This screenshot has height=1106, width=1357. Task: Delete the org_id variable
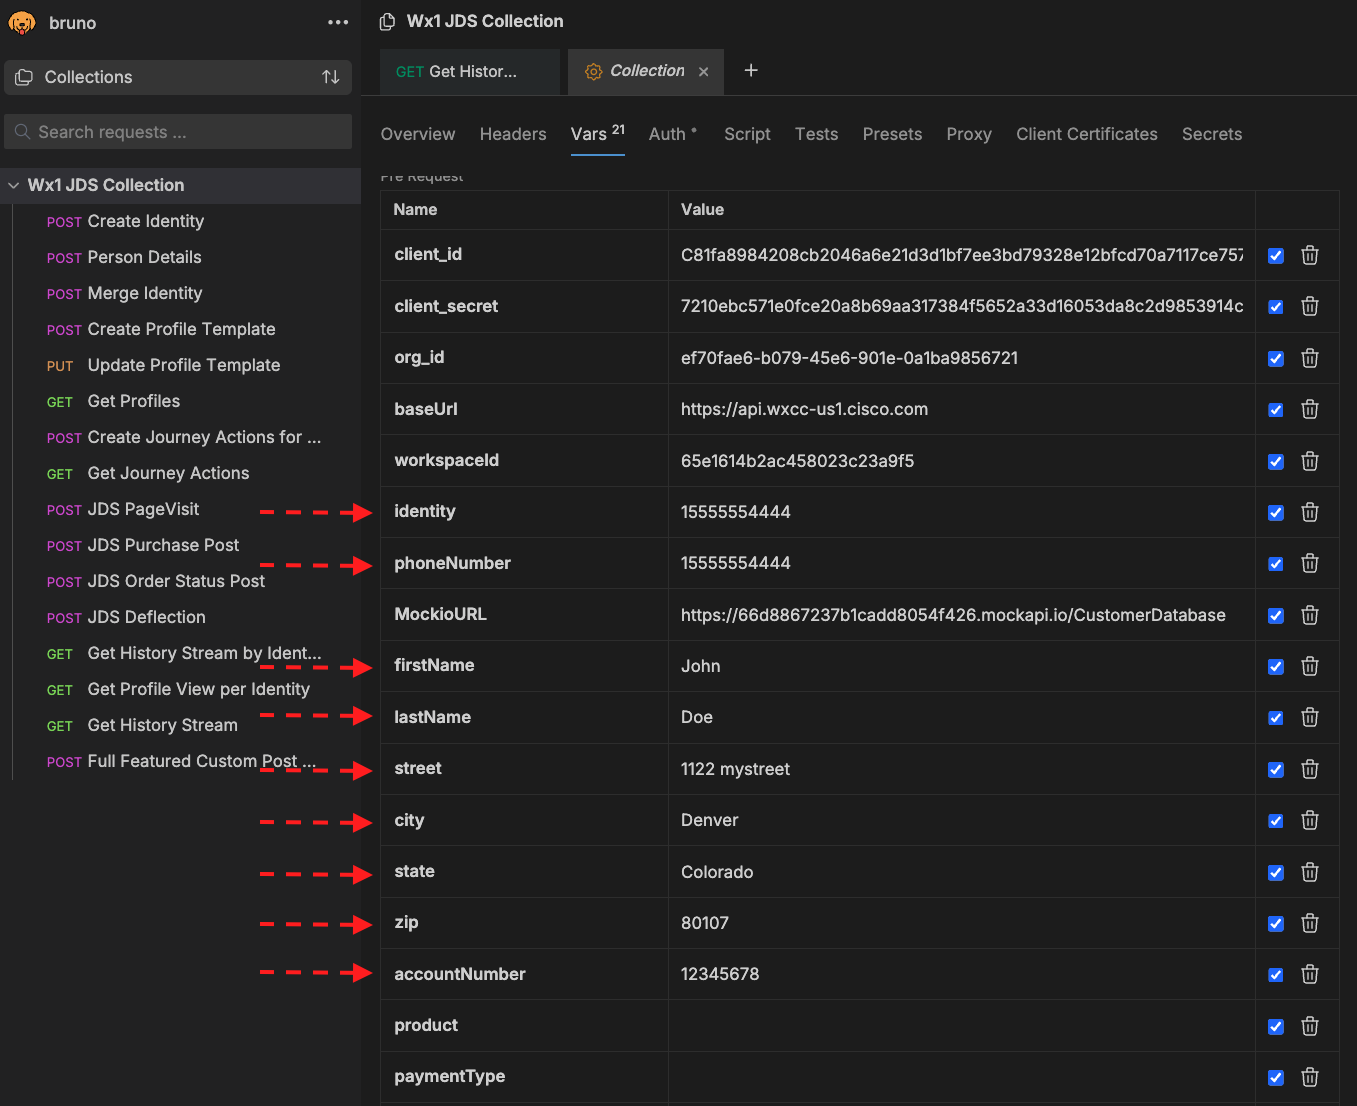click(1310, 358)
